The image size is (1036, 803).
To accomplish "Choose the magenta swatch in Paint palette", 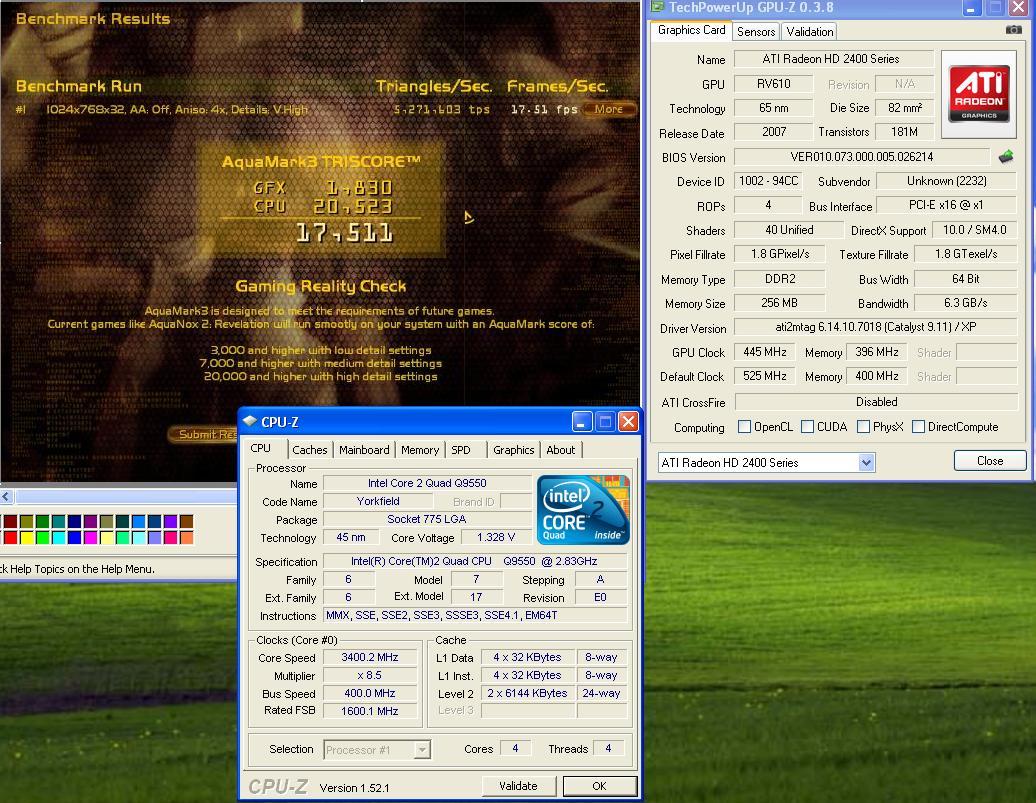I will pos(91,537).
